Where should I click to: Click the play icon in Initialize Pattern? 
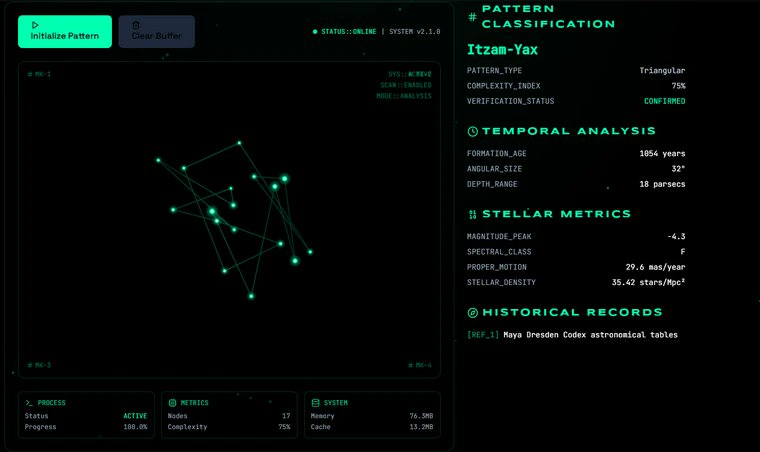[35, 25]
